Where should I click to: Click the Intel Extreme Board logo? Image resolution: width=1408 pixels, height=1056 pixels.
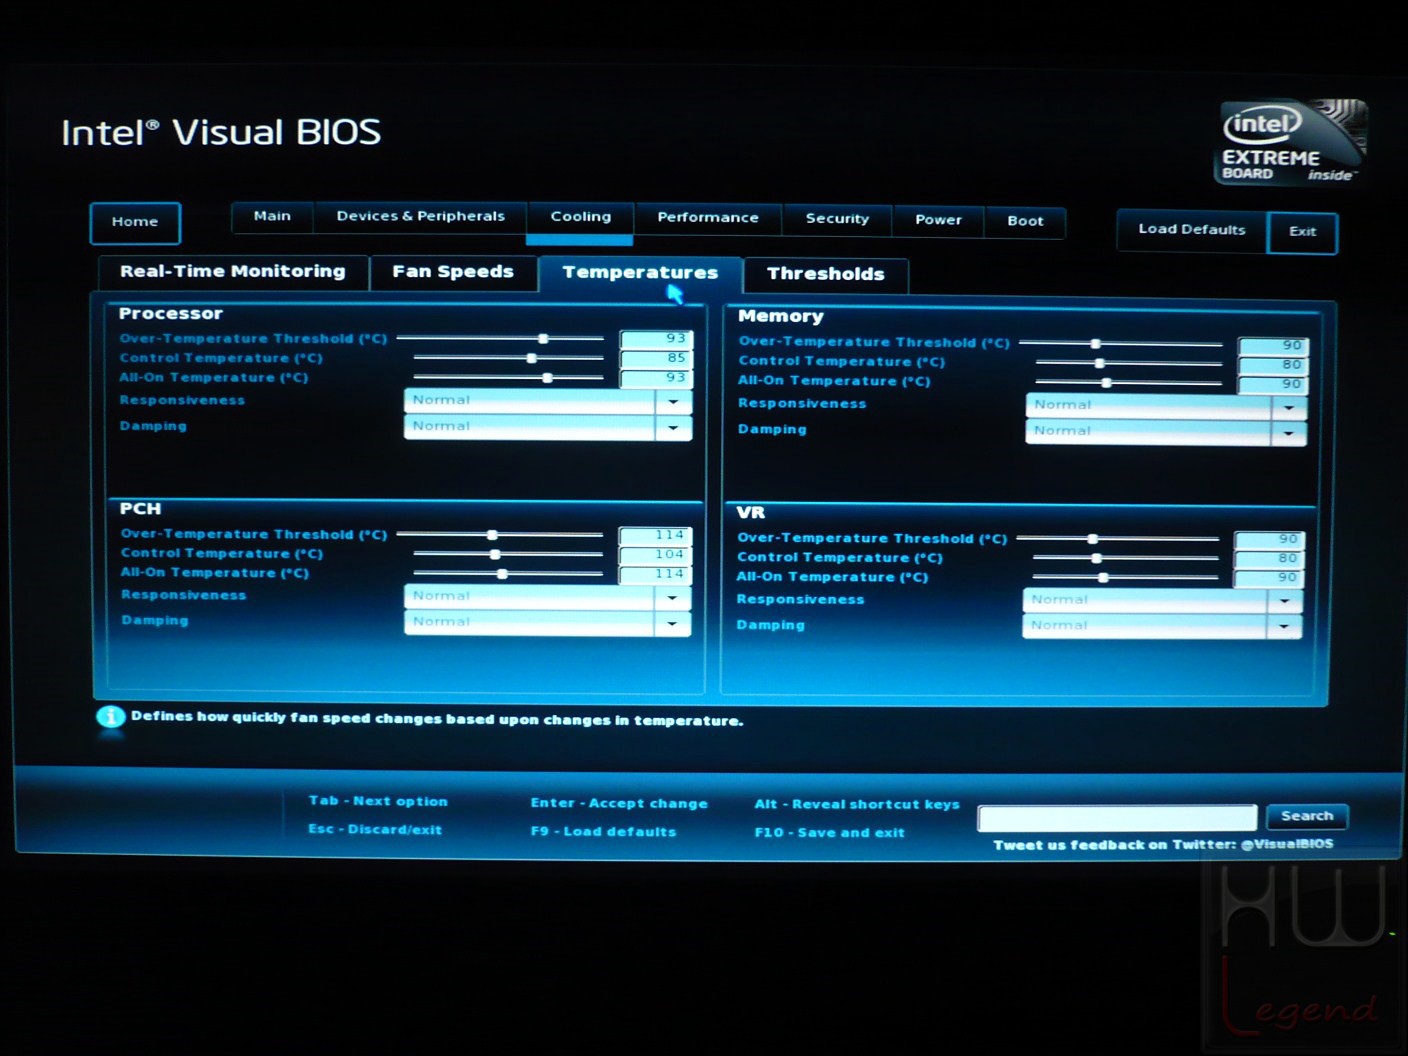(1291, 141)
